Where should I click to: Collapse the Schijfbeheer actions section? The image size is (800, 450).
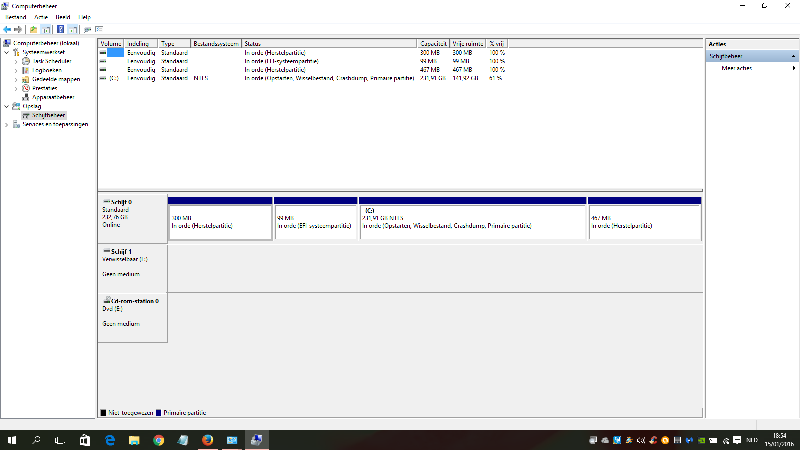pos(795,56)
